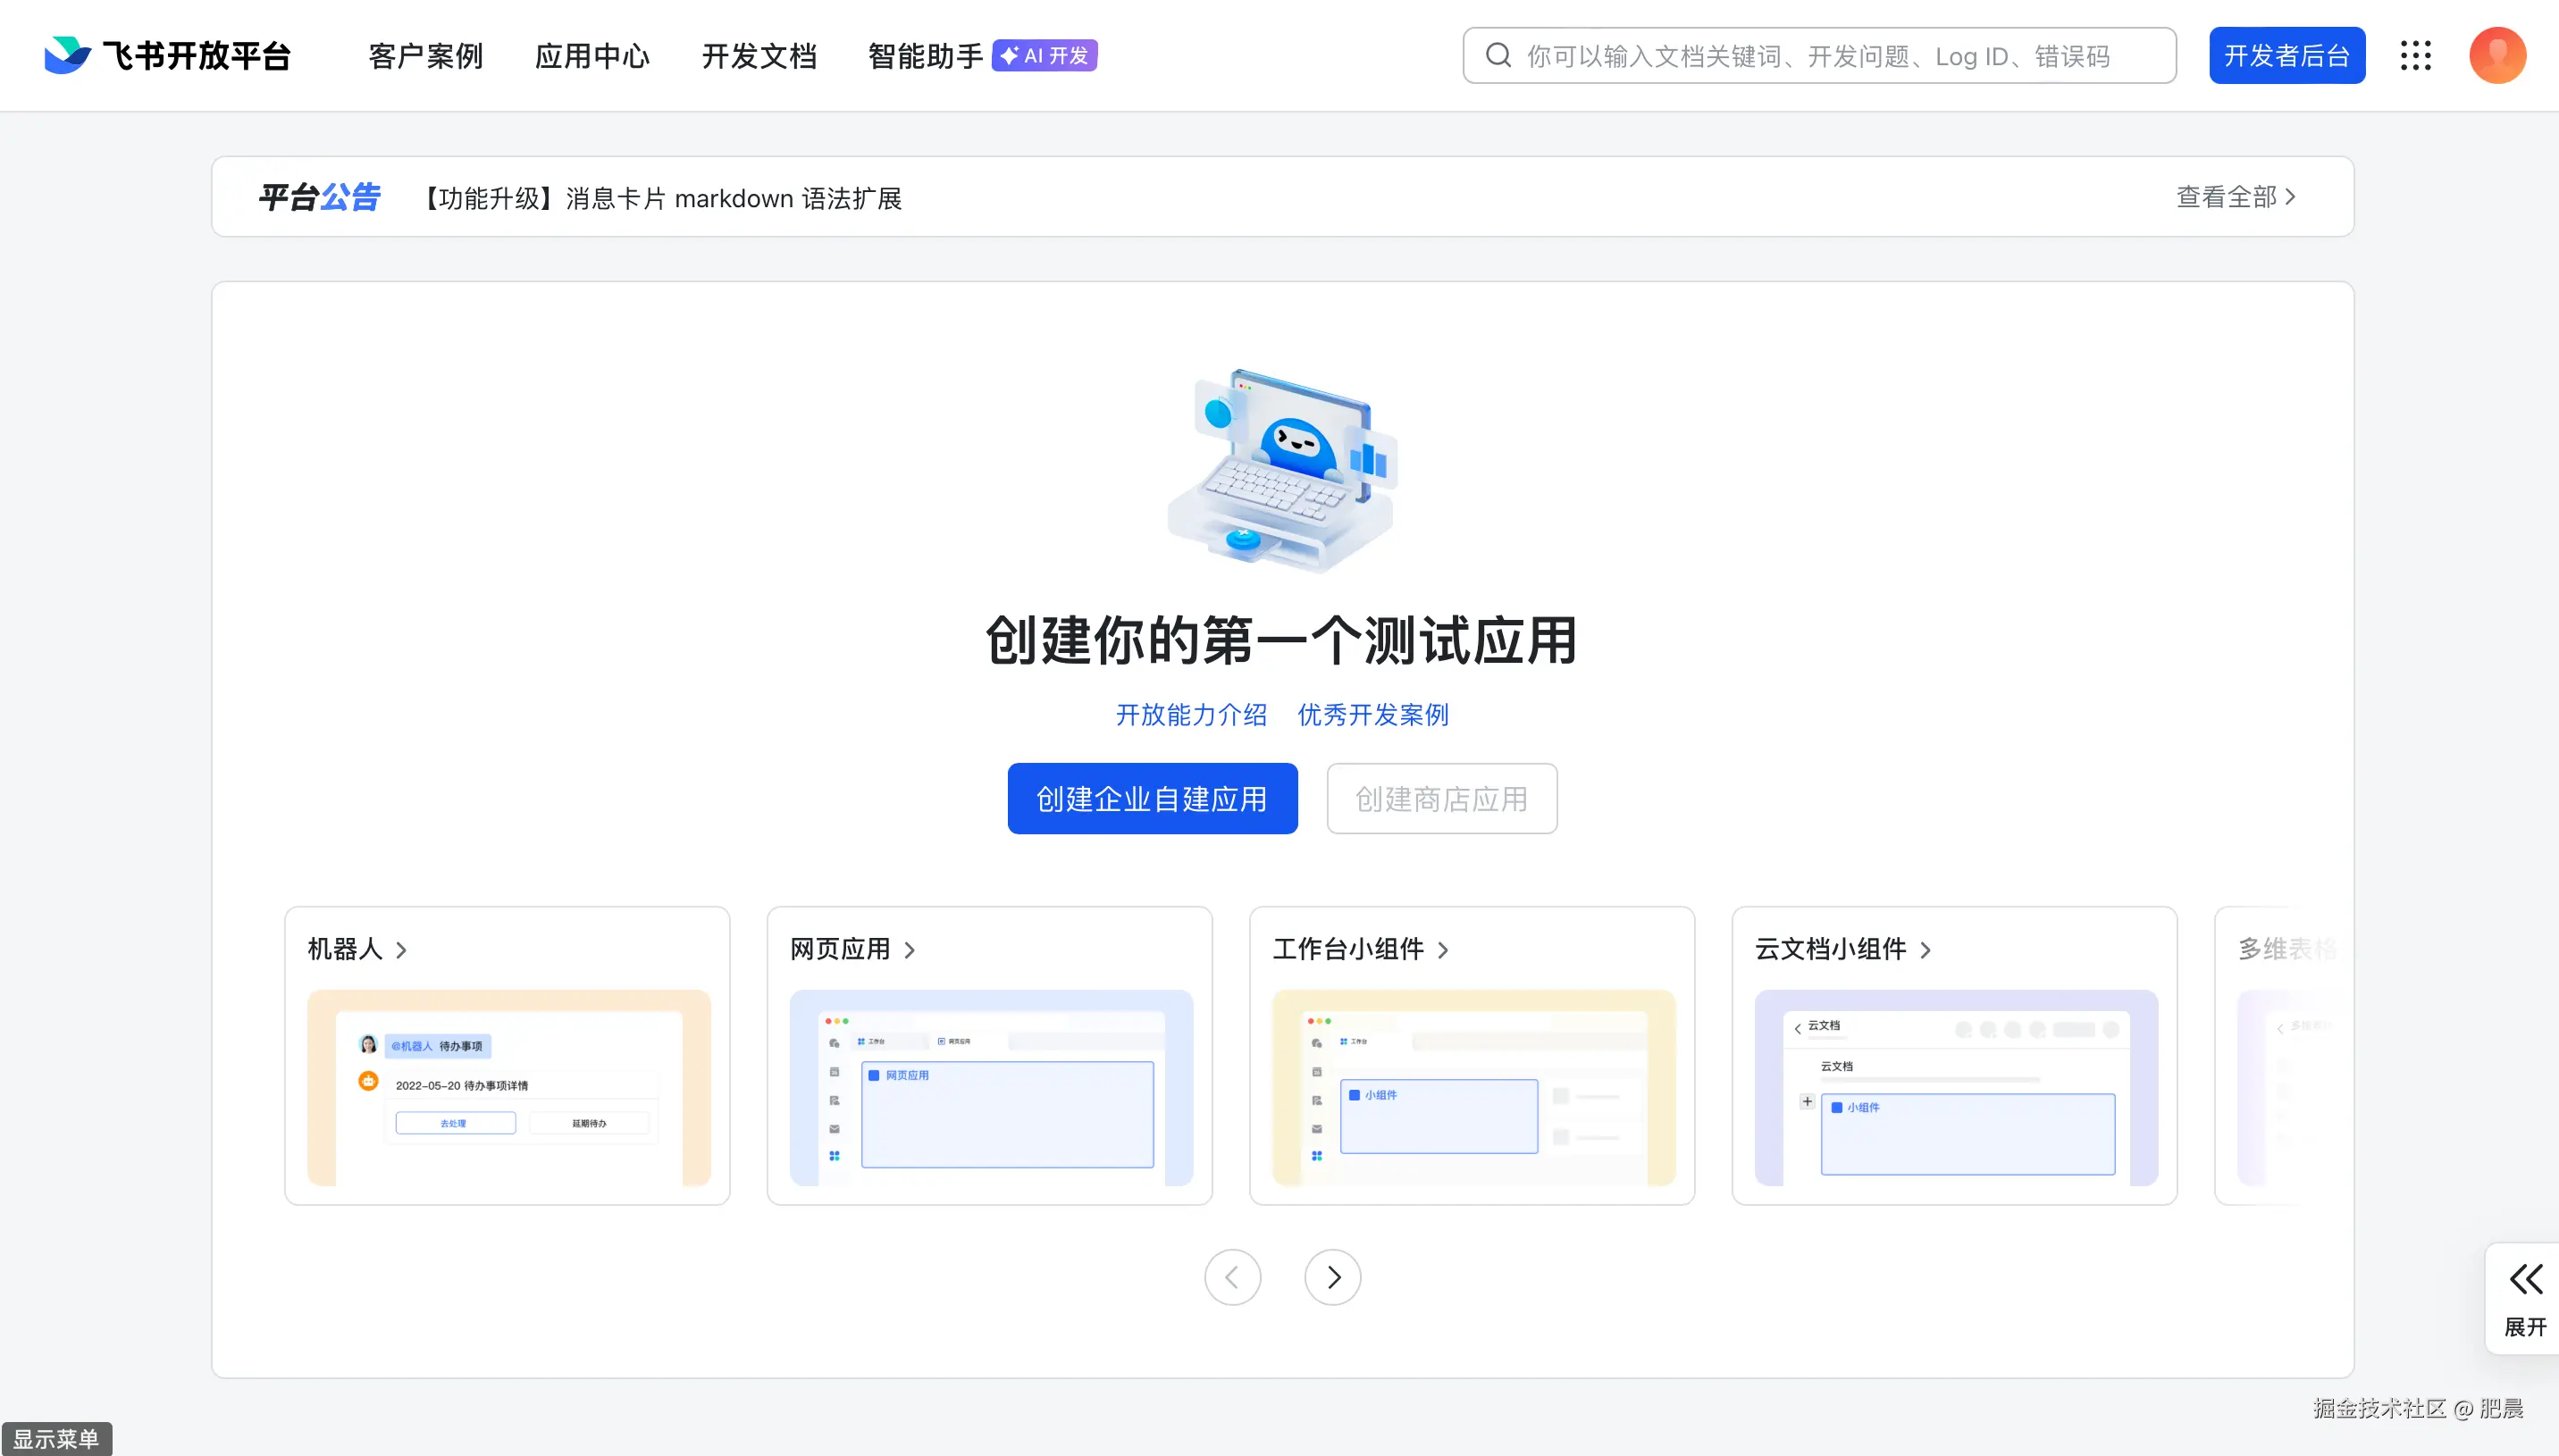
Task: Go back with the carousel left arrow
Action: pos(1232,1277)
